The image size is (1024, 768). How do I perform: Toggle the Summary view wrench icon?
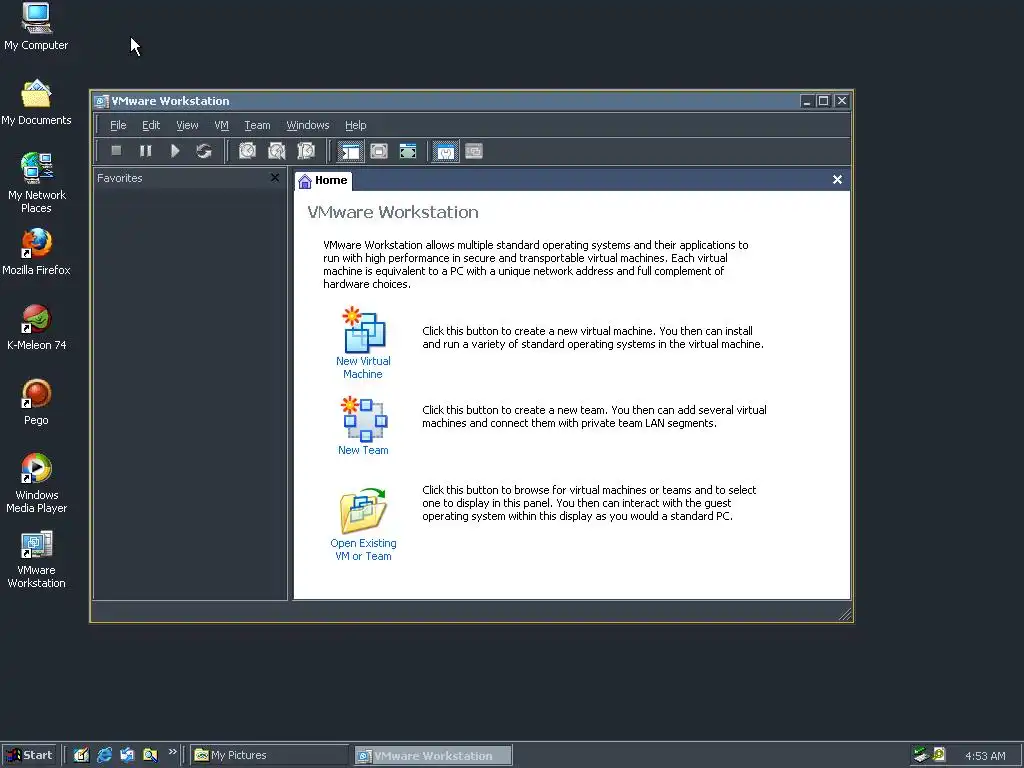point(445,152)
